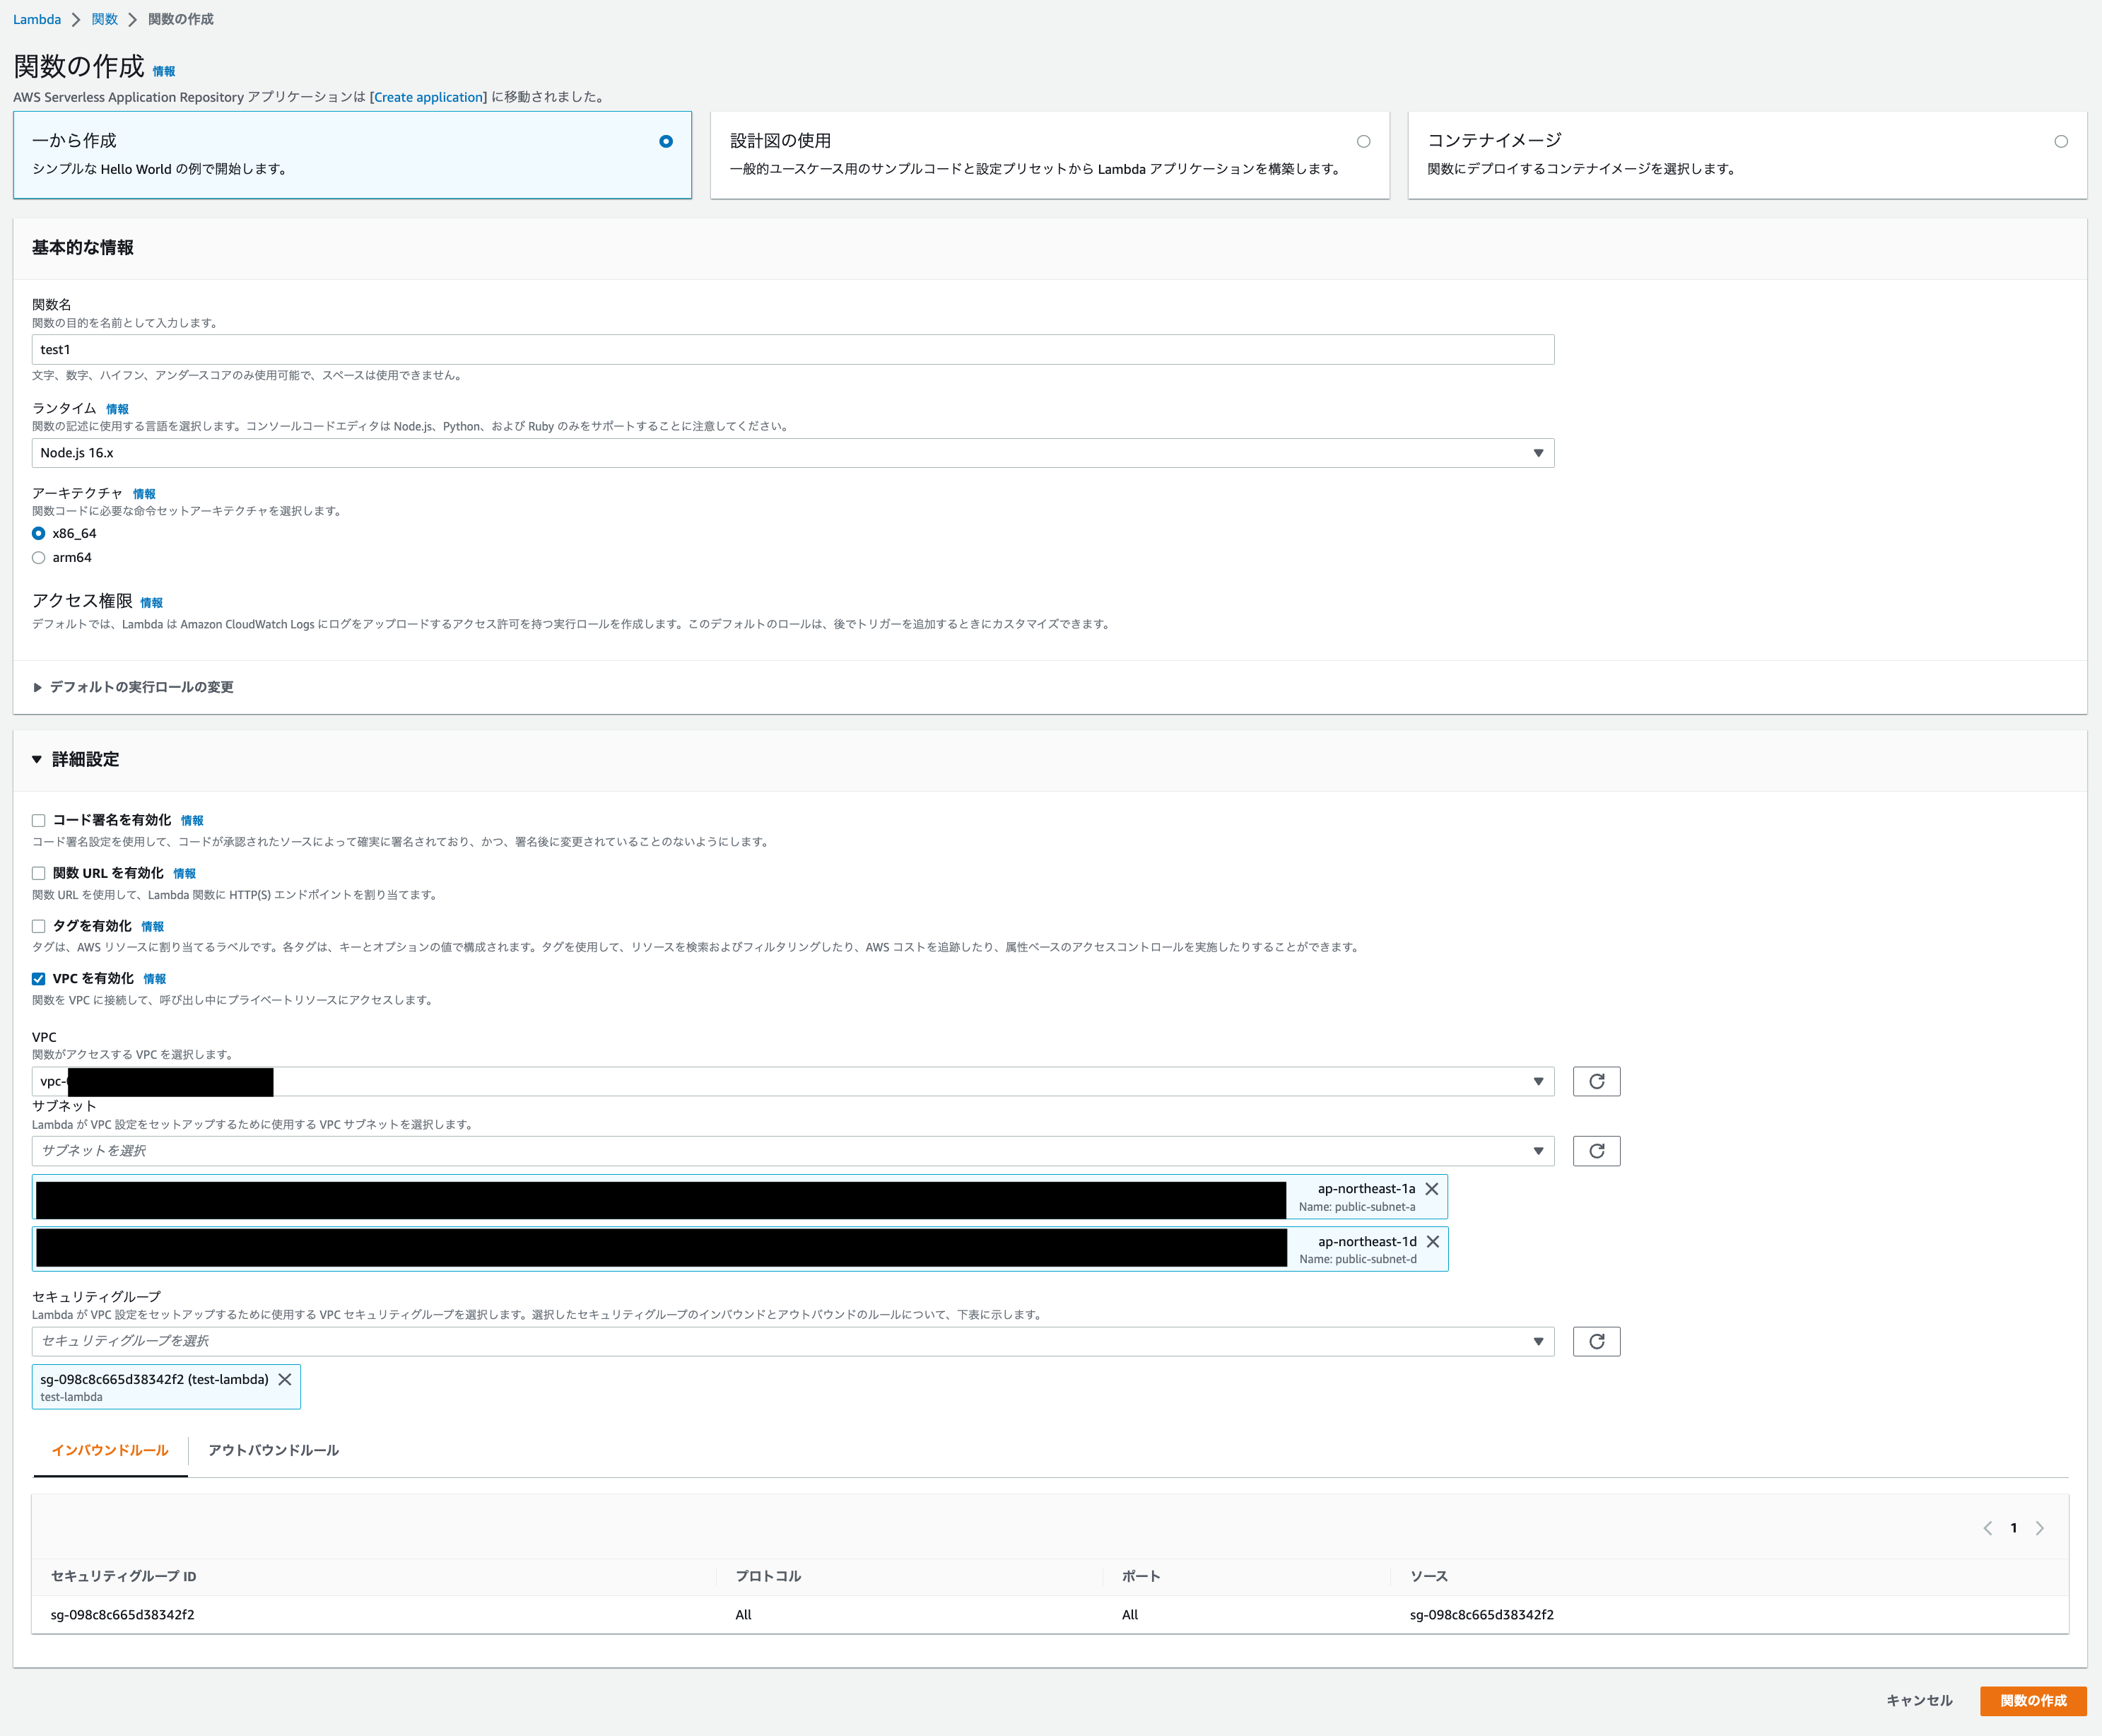Refresh the VPC list
The width and height of the screenshot is (2102, 1736).
(1596, 1081)
